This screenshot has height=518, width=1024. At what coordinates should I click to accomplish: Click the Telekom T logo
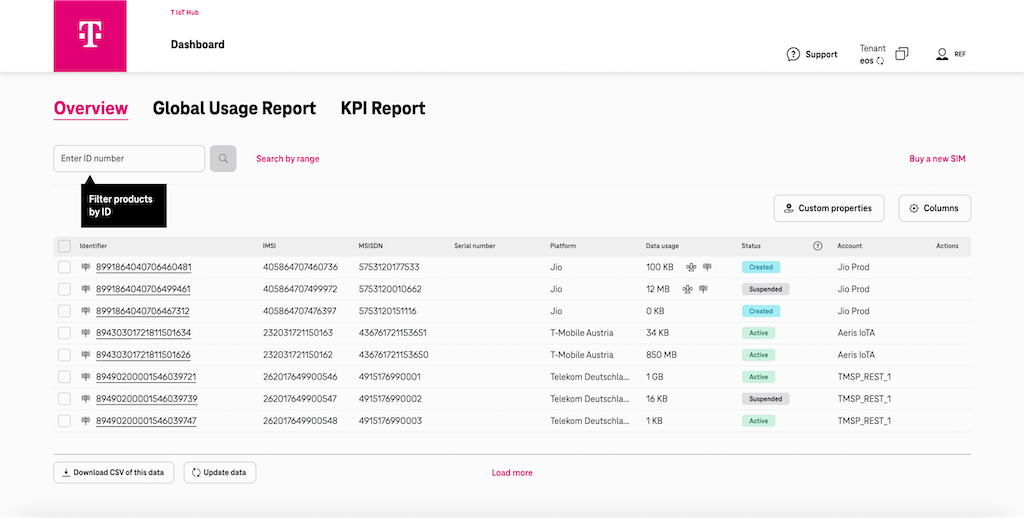(90, 36)
